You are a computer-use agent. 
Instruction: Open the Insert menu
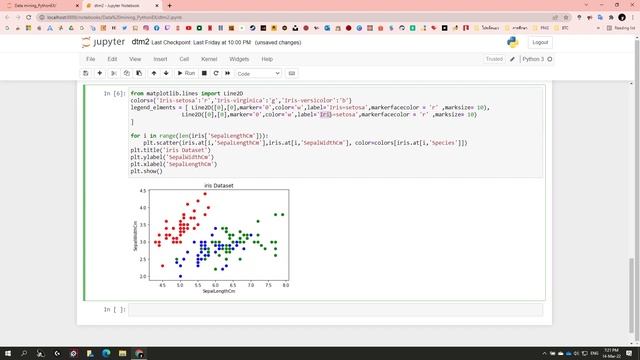tap(160, 59)
